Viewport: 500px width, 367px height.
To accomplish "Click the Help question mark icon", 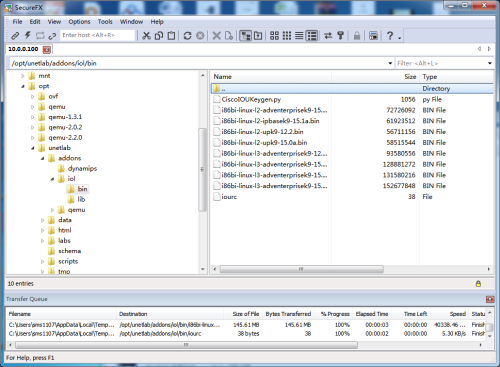I will point(390,35).
